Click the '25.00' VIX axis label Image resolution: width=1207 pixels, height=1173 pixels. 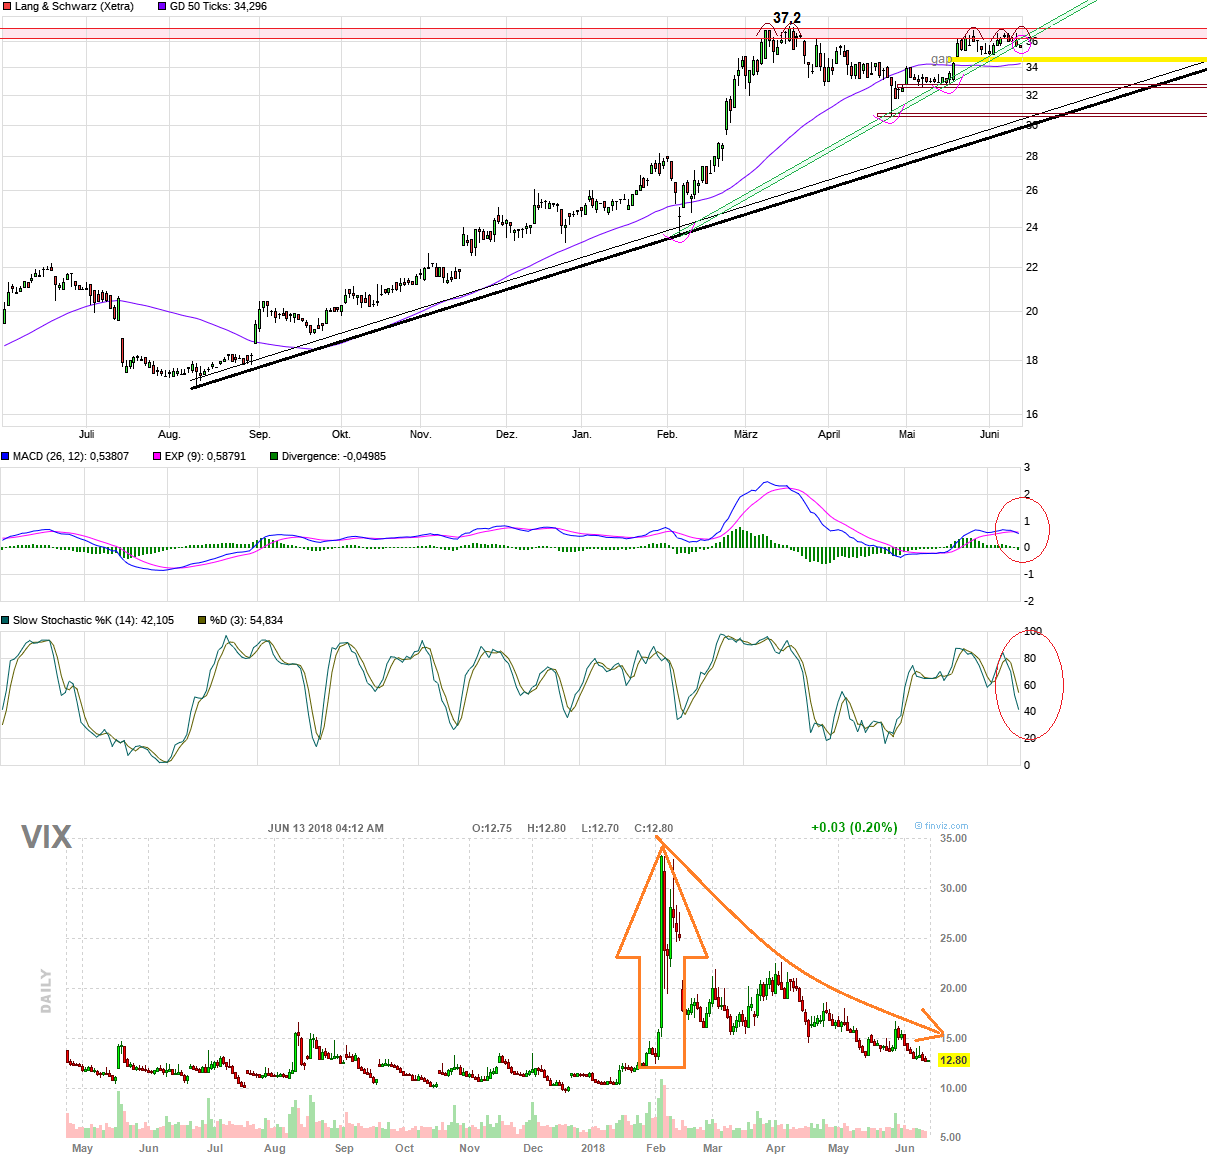tap(954, 938)
